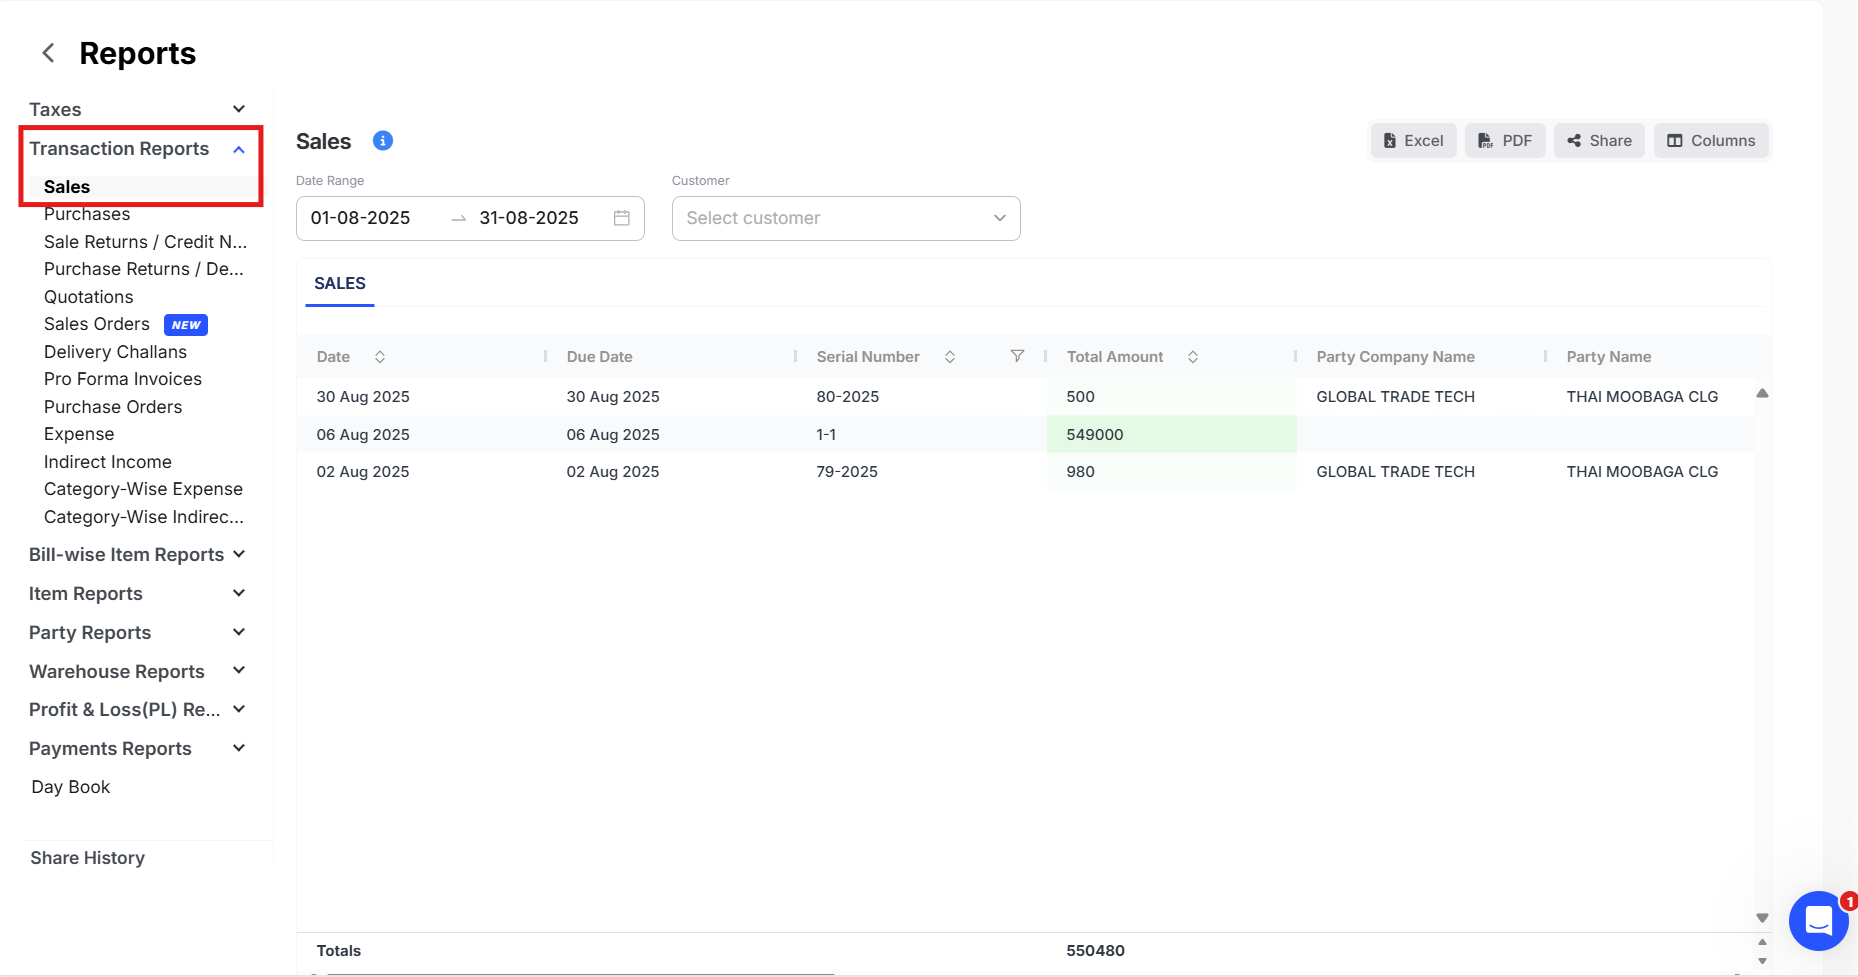Export report to Excel
1858x977 pixels.
(1413, 141)
